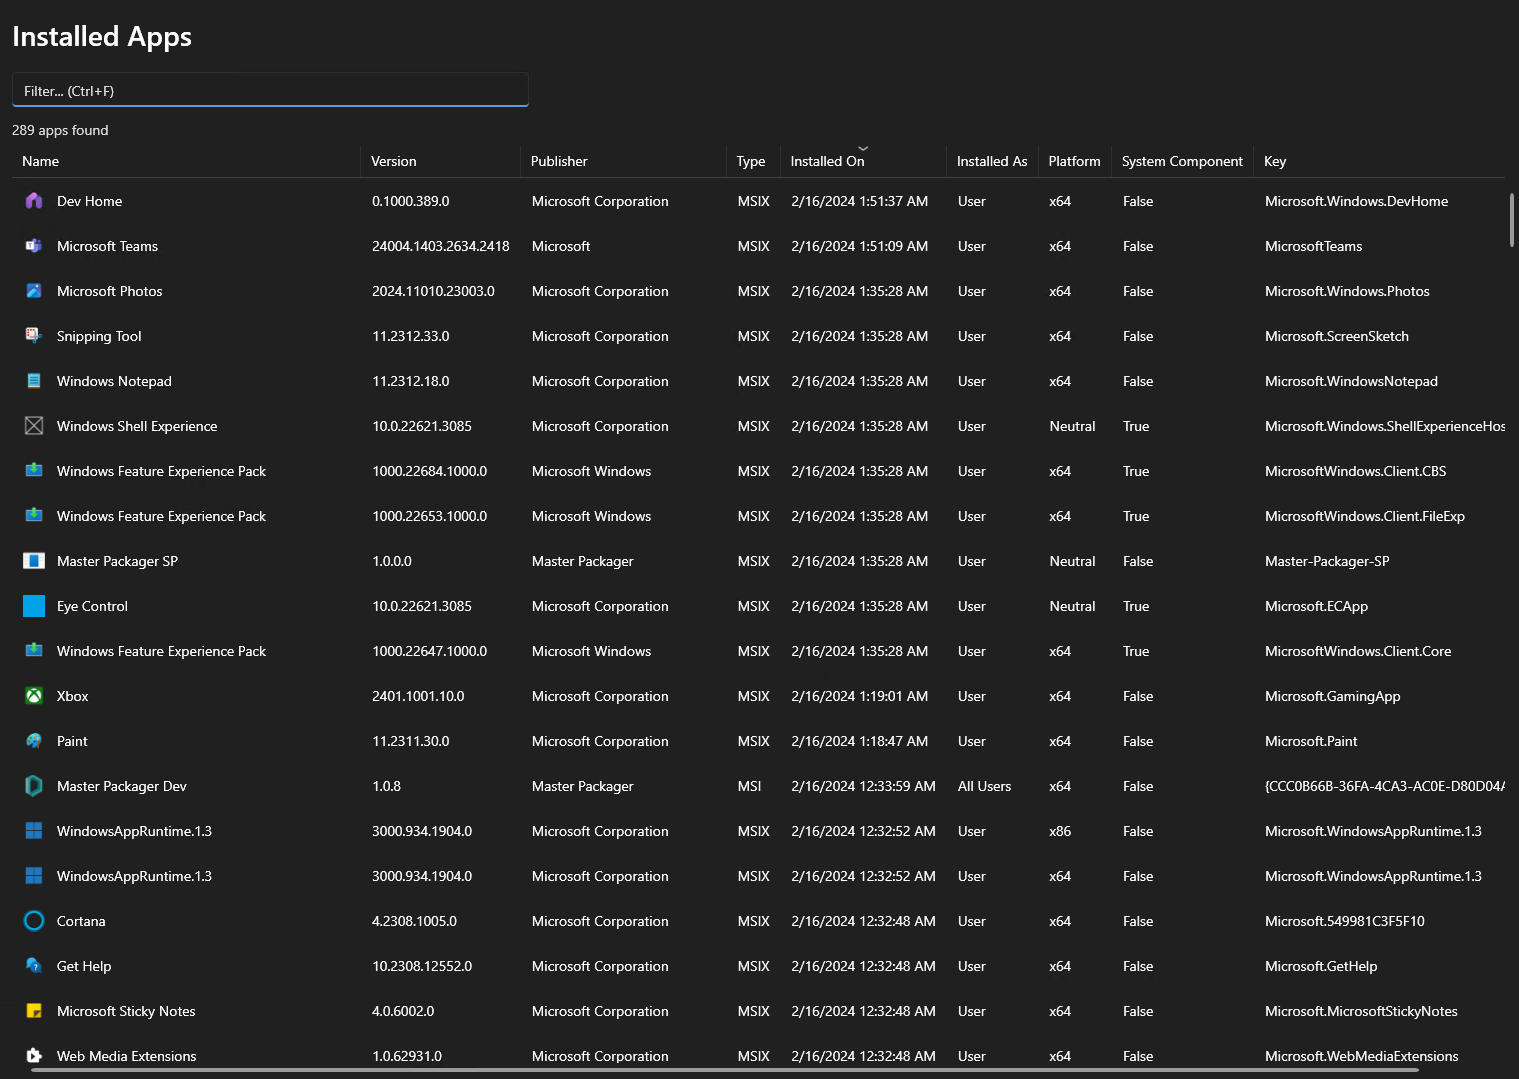This screenshot has height=1079, width=1519.
Task: Click the MSI type cell
Action: [750, 786]
